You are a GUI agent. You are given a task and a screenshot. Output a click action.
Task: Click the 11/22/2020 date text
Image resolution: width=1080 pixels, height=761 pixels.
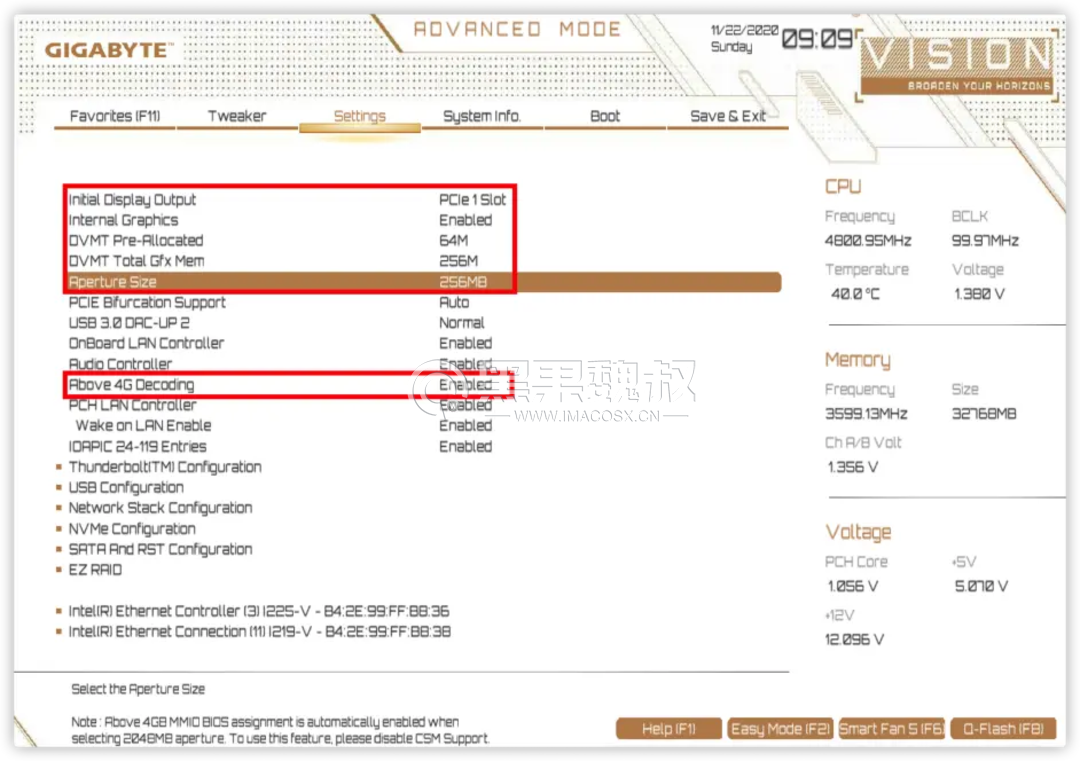click(744, 30)
